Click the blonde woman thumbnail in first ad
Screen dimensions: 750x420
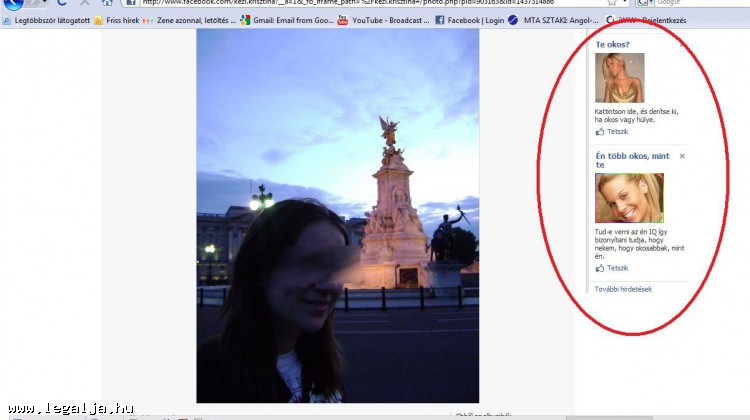pos(619,77)
